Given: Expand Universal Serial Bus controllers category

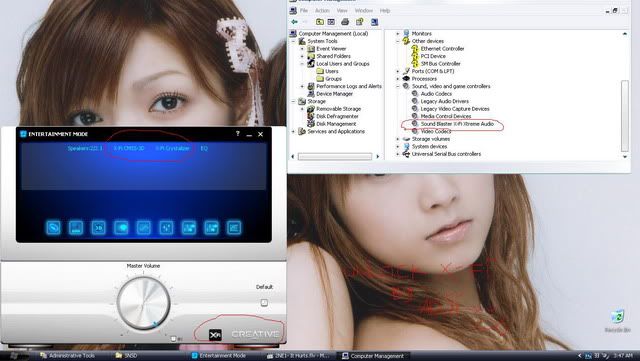Looking at the screenshot, I should (398, 154).
